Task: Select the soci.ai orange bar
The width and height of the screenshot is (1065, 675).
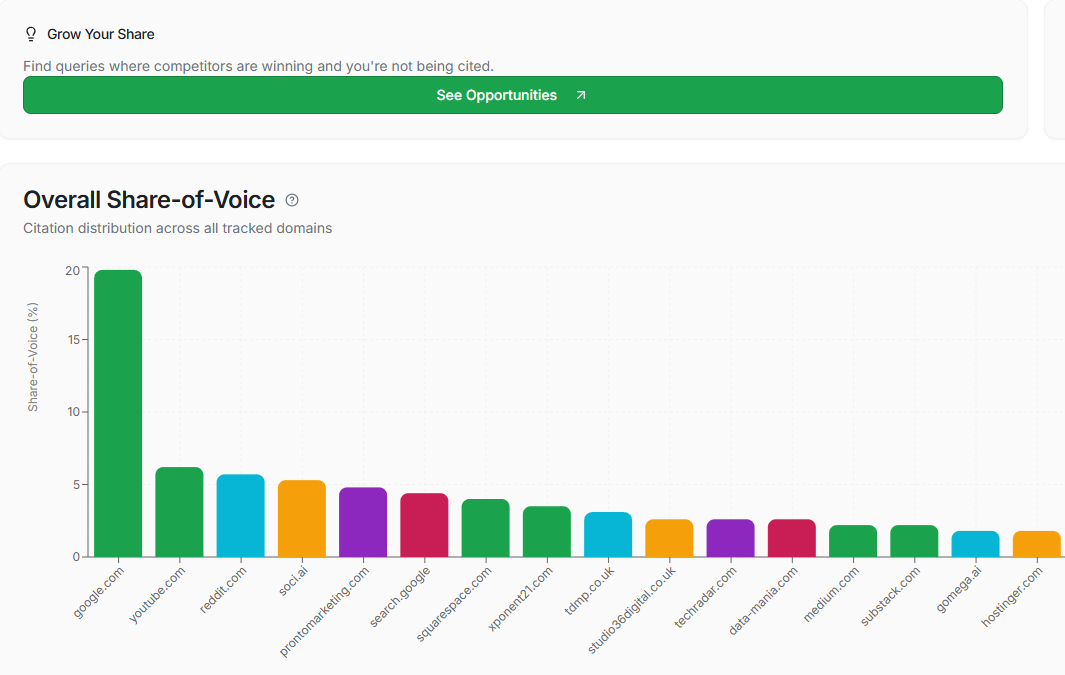Action: pyautogui.click(x=302, y=520)
